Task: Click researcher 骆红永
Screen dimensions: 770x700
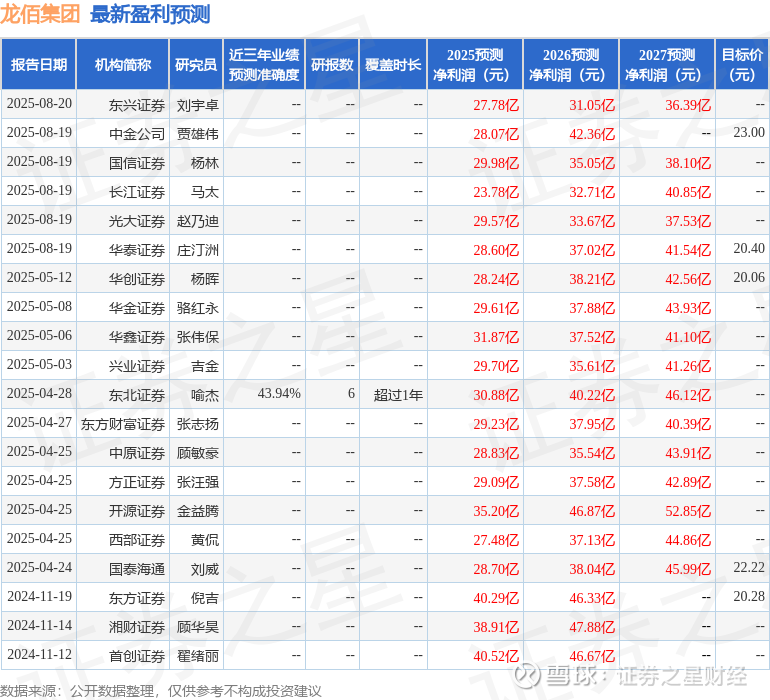Action: (197, 308)
